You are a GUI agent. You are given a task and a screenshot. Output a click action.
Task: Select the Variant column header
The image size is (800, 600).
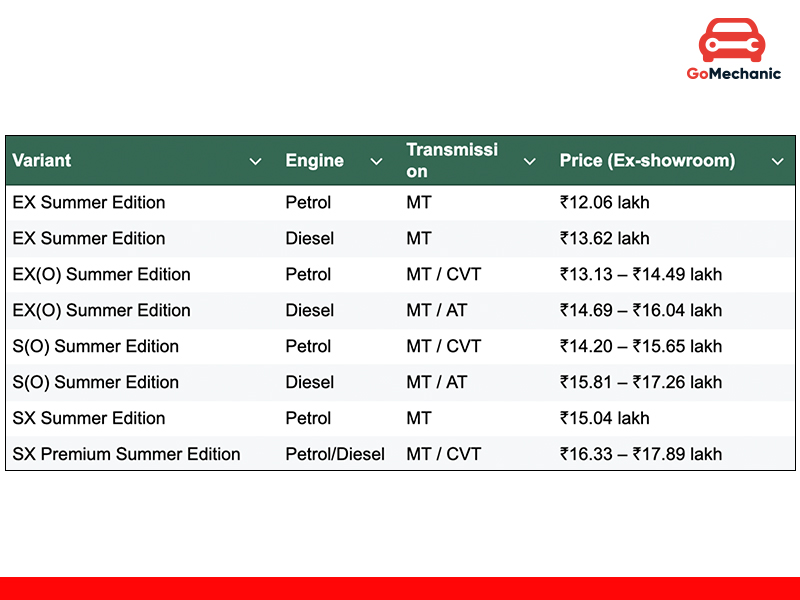[x=41, y=161]
